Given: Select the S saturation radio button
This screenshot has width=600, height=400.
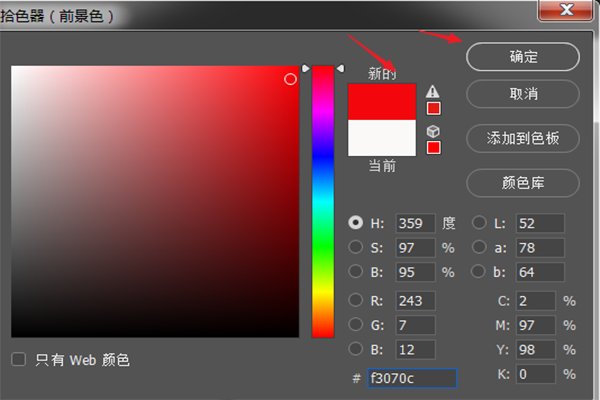Looking at the screenshot, I should tap(355, 247).
